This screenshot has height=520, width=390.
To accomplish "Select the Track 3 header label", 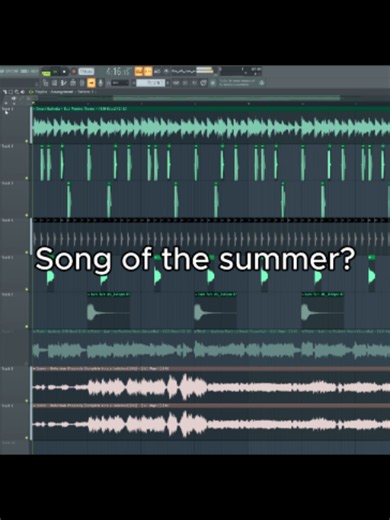I will pyautogui.click(x=8, y=183).
